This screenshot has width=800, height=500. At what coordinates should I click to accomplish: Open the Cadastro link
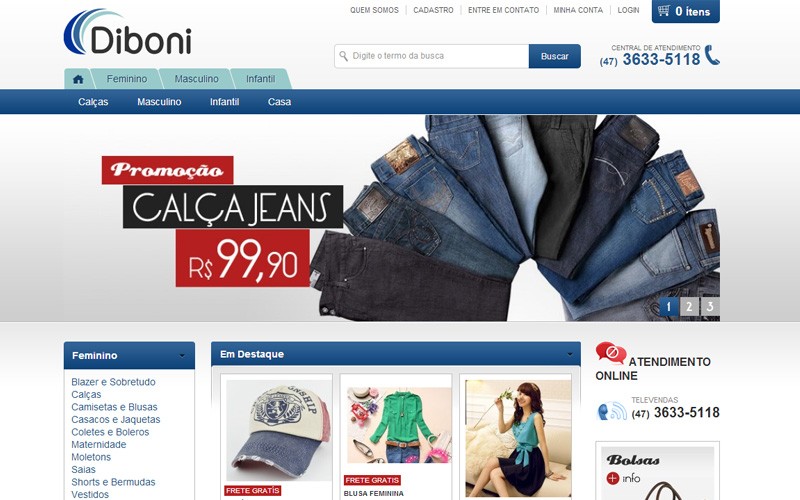[x=433, y=10]
